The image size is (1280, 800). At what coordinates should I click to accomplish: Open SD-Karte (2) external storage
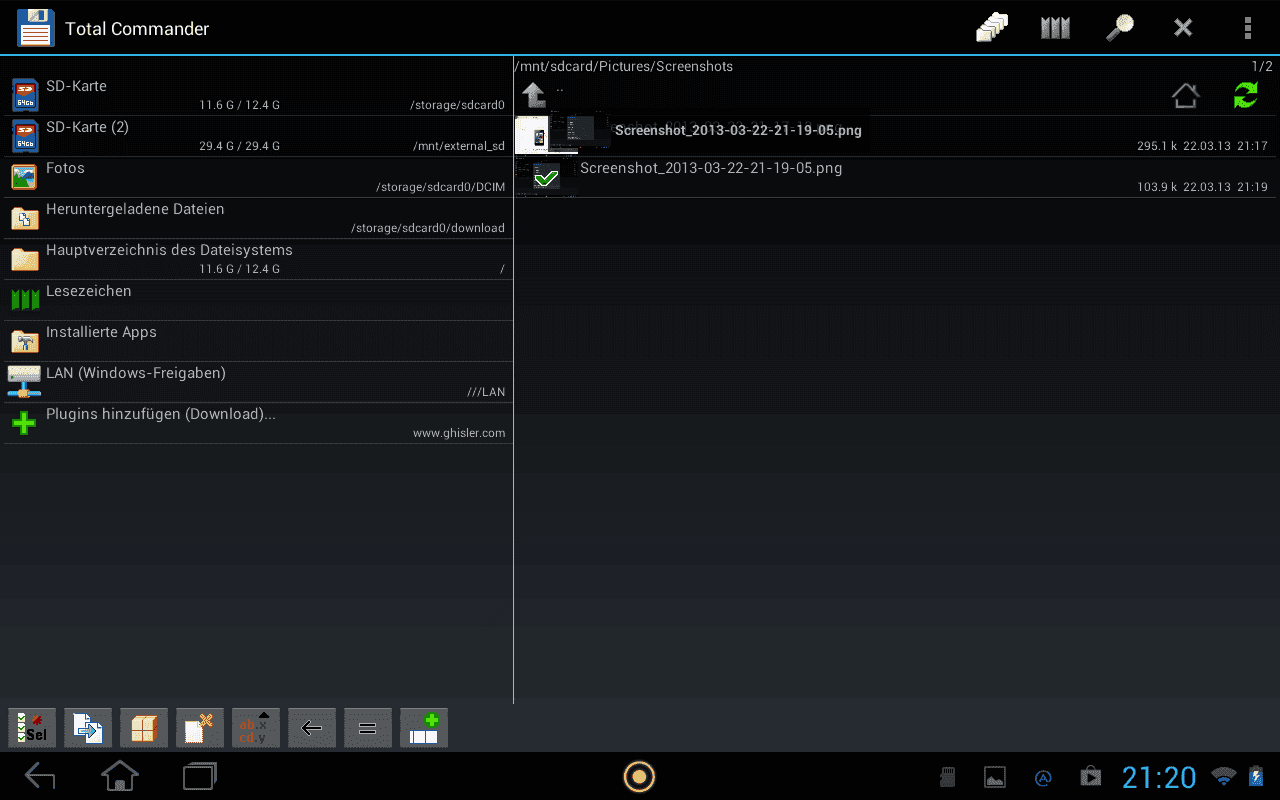(x=258, y=136)
